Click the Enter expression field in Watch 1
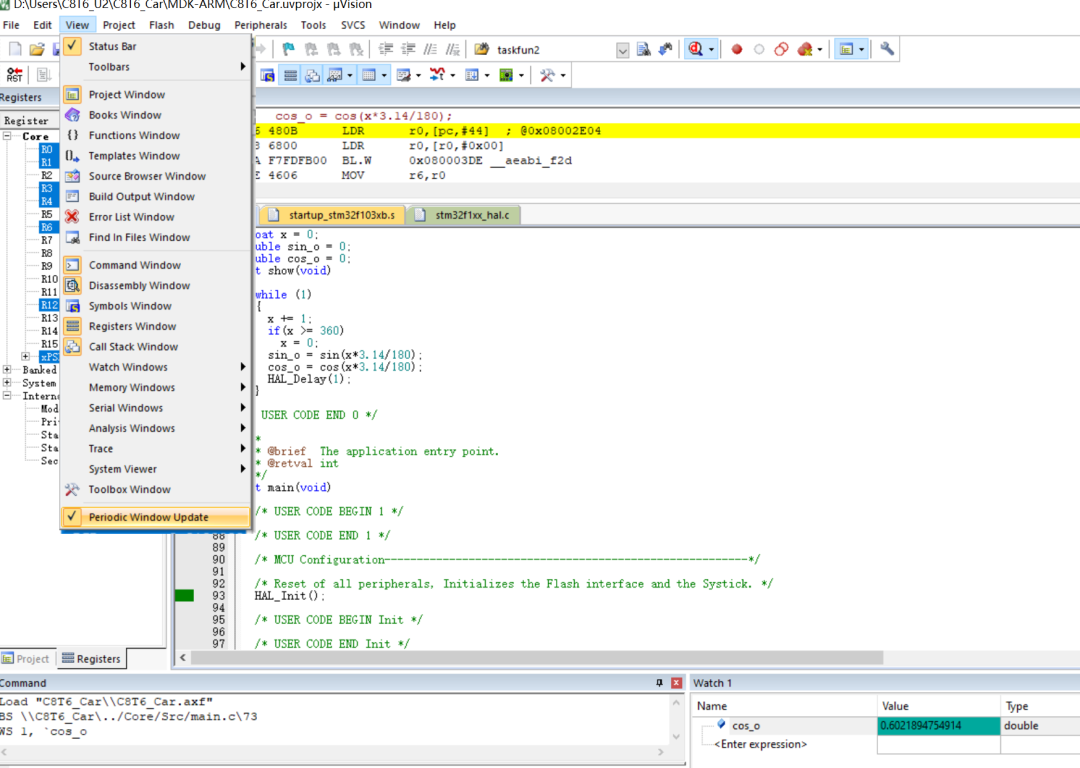 coord(760,744)
